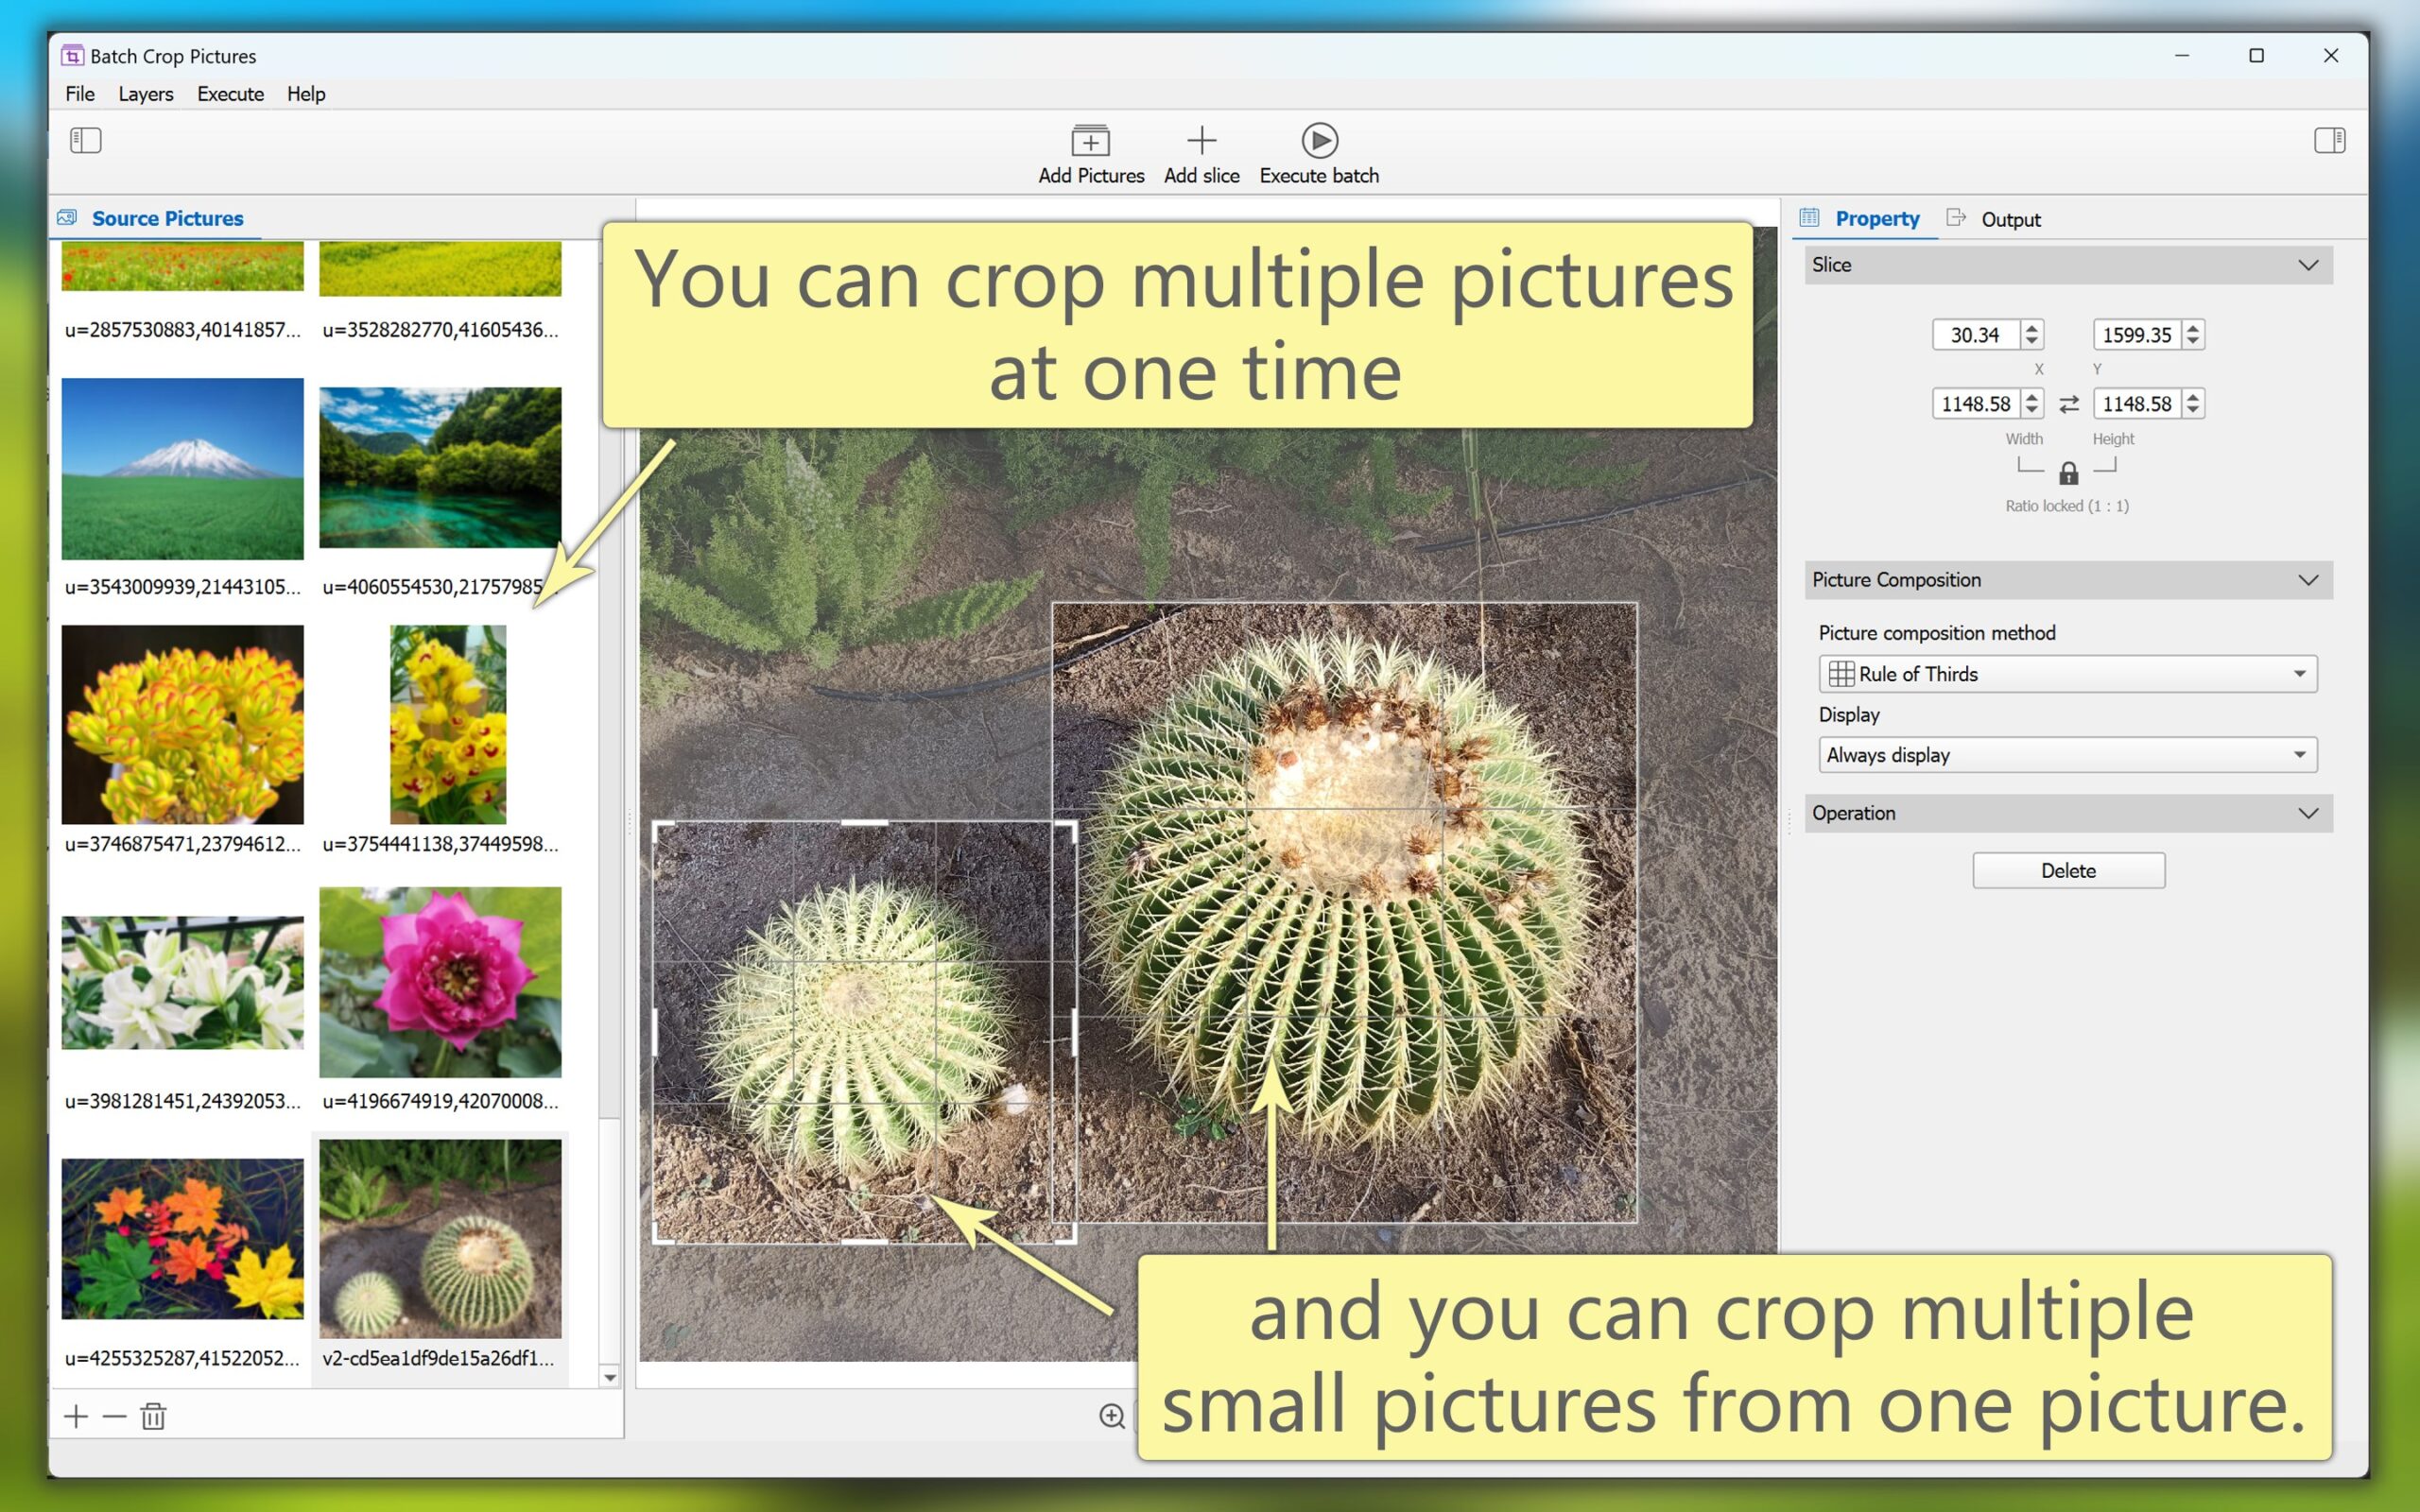The width and height of the screenshot is (2420, 1512).
Task: Increase the slice X value with the up stepper
Action: (x=2031, y=328)
